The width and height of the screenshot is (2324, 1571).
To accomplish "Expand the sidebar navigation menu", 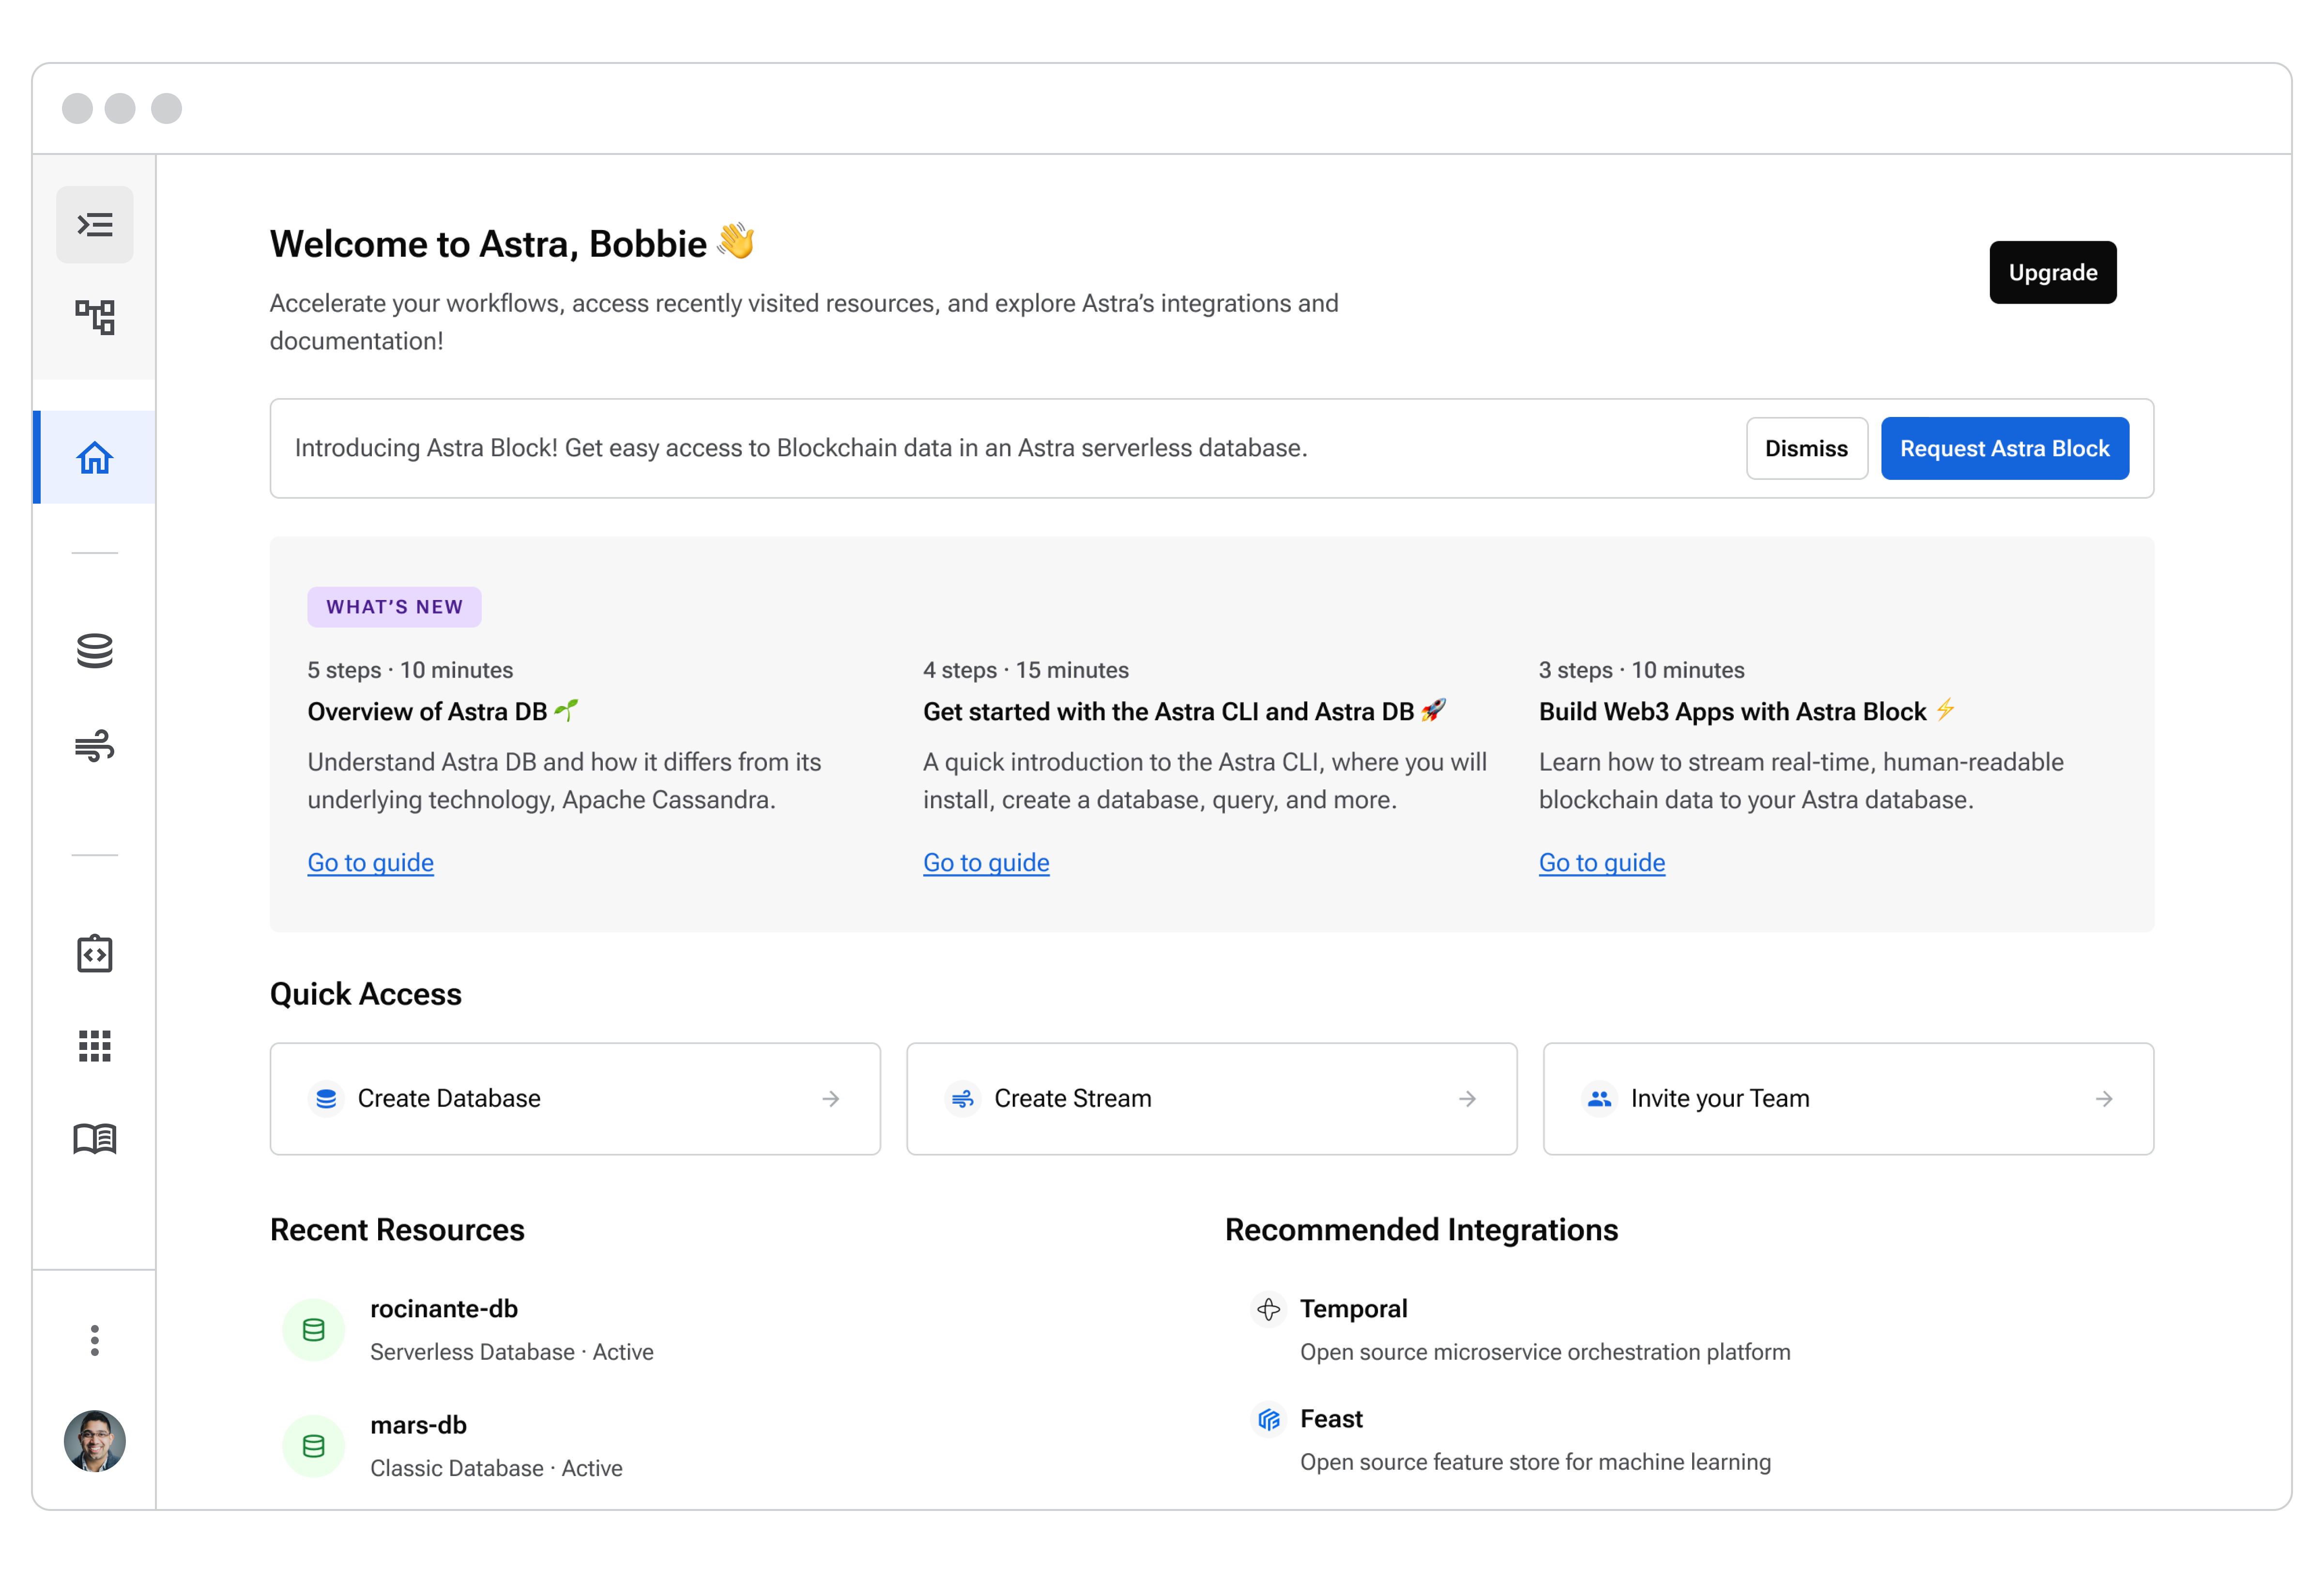I will (94, 224).
